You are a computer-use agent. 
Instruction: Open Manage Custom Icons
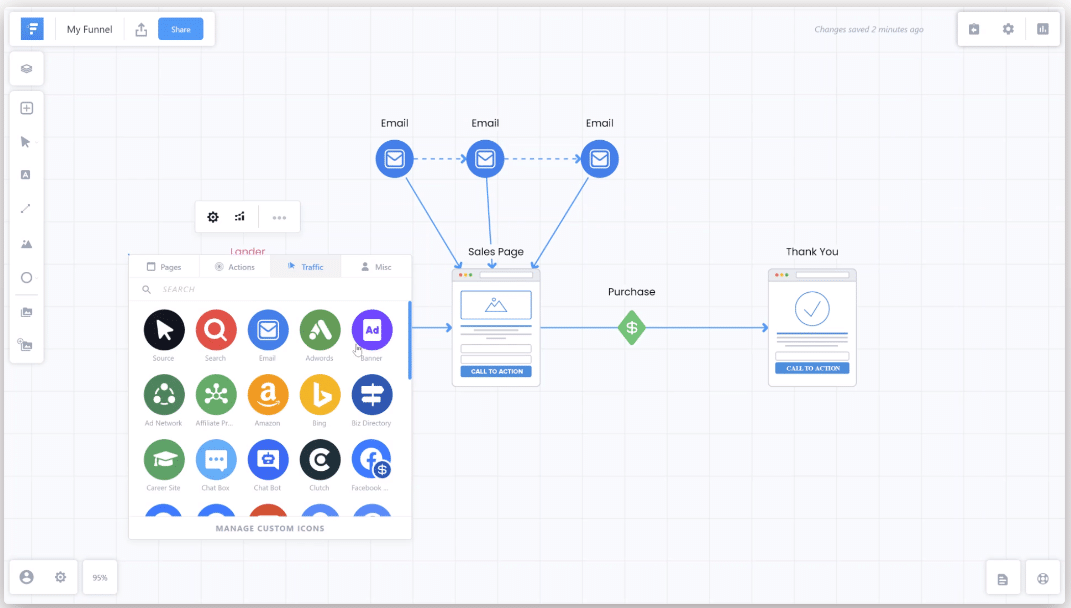click(x=270, y=528)
